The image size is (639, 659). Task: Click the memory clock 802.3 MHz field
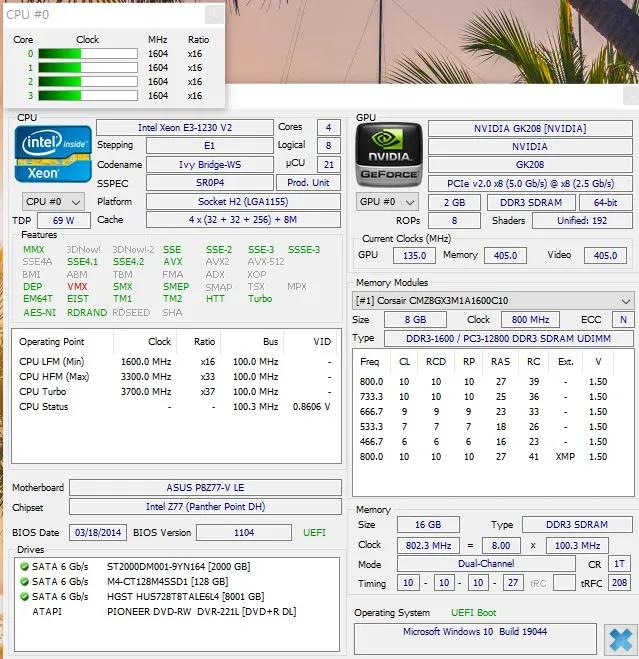click(x=428, y=546)
